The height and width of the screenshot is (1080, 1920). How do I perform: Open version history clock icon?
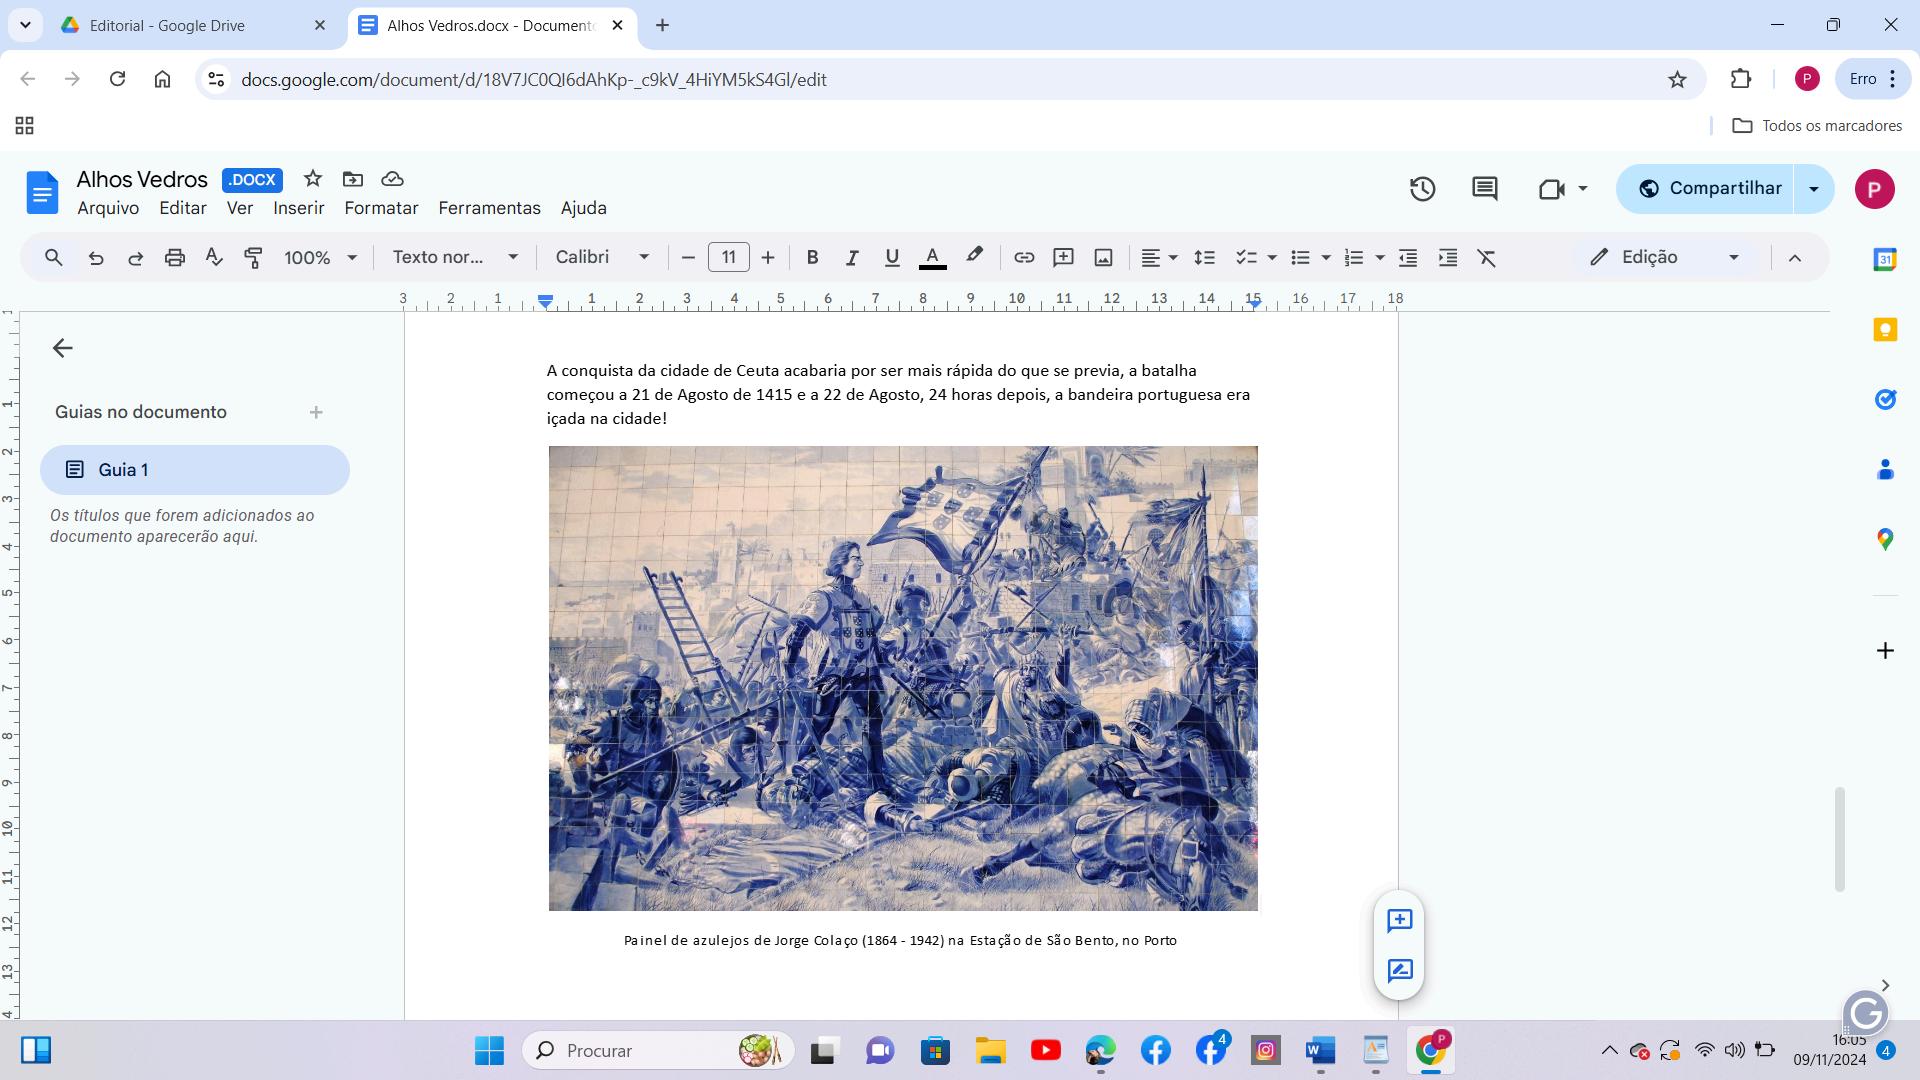tap(1422, 189)
